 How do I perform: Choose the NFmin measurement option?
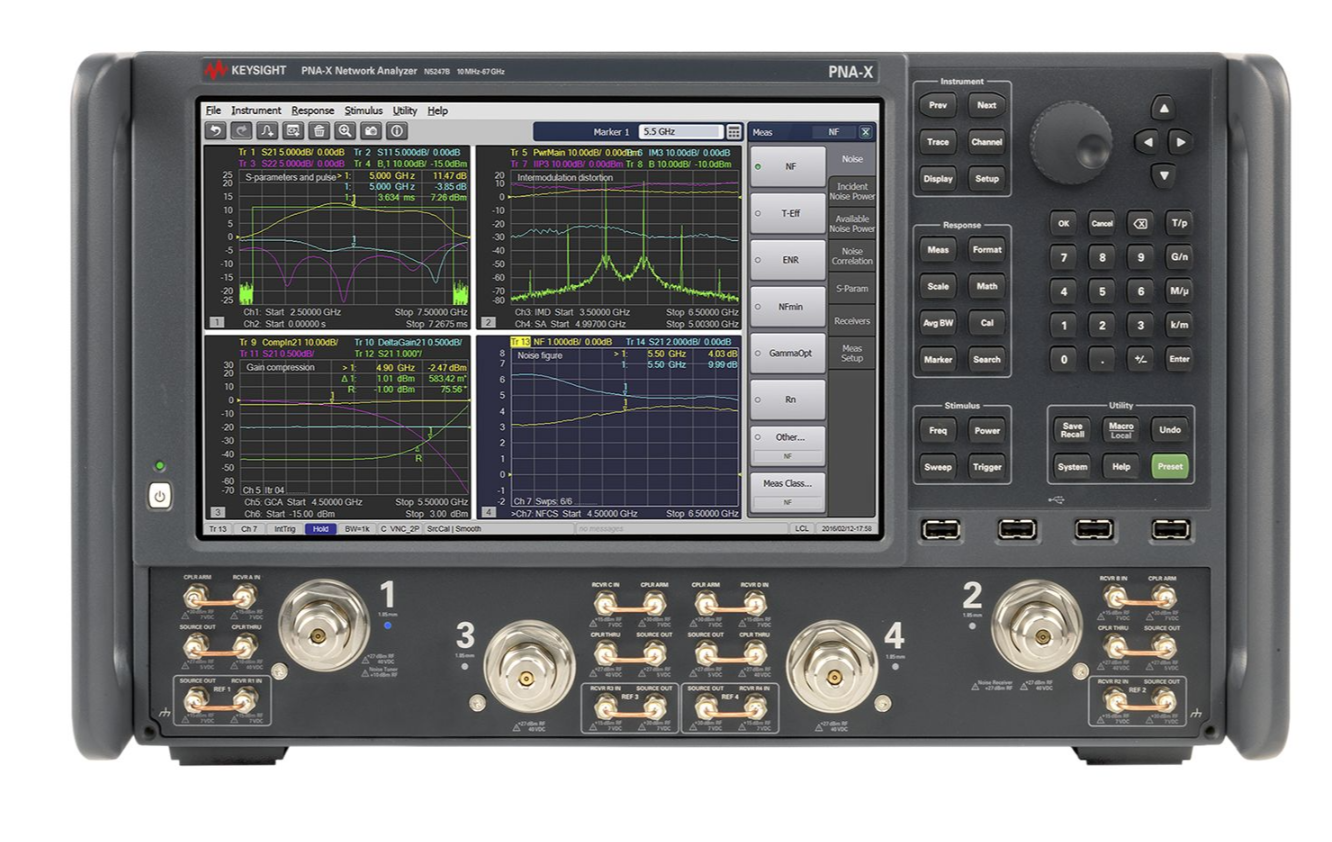(x=787, y=306)
